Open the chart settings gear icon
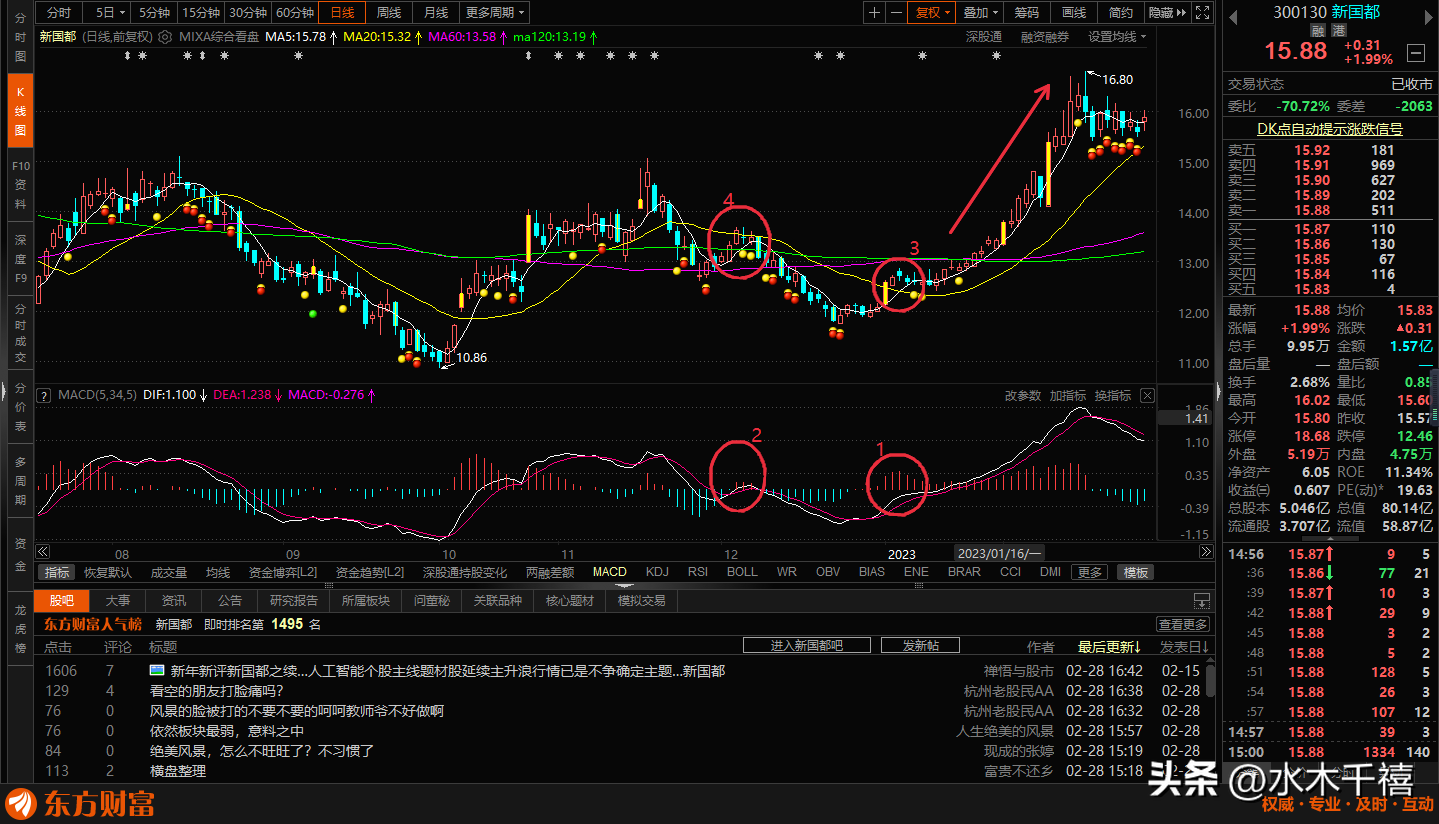Image resolution: width=1439 pixels, height=824 pixels. point(164,37)
